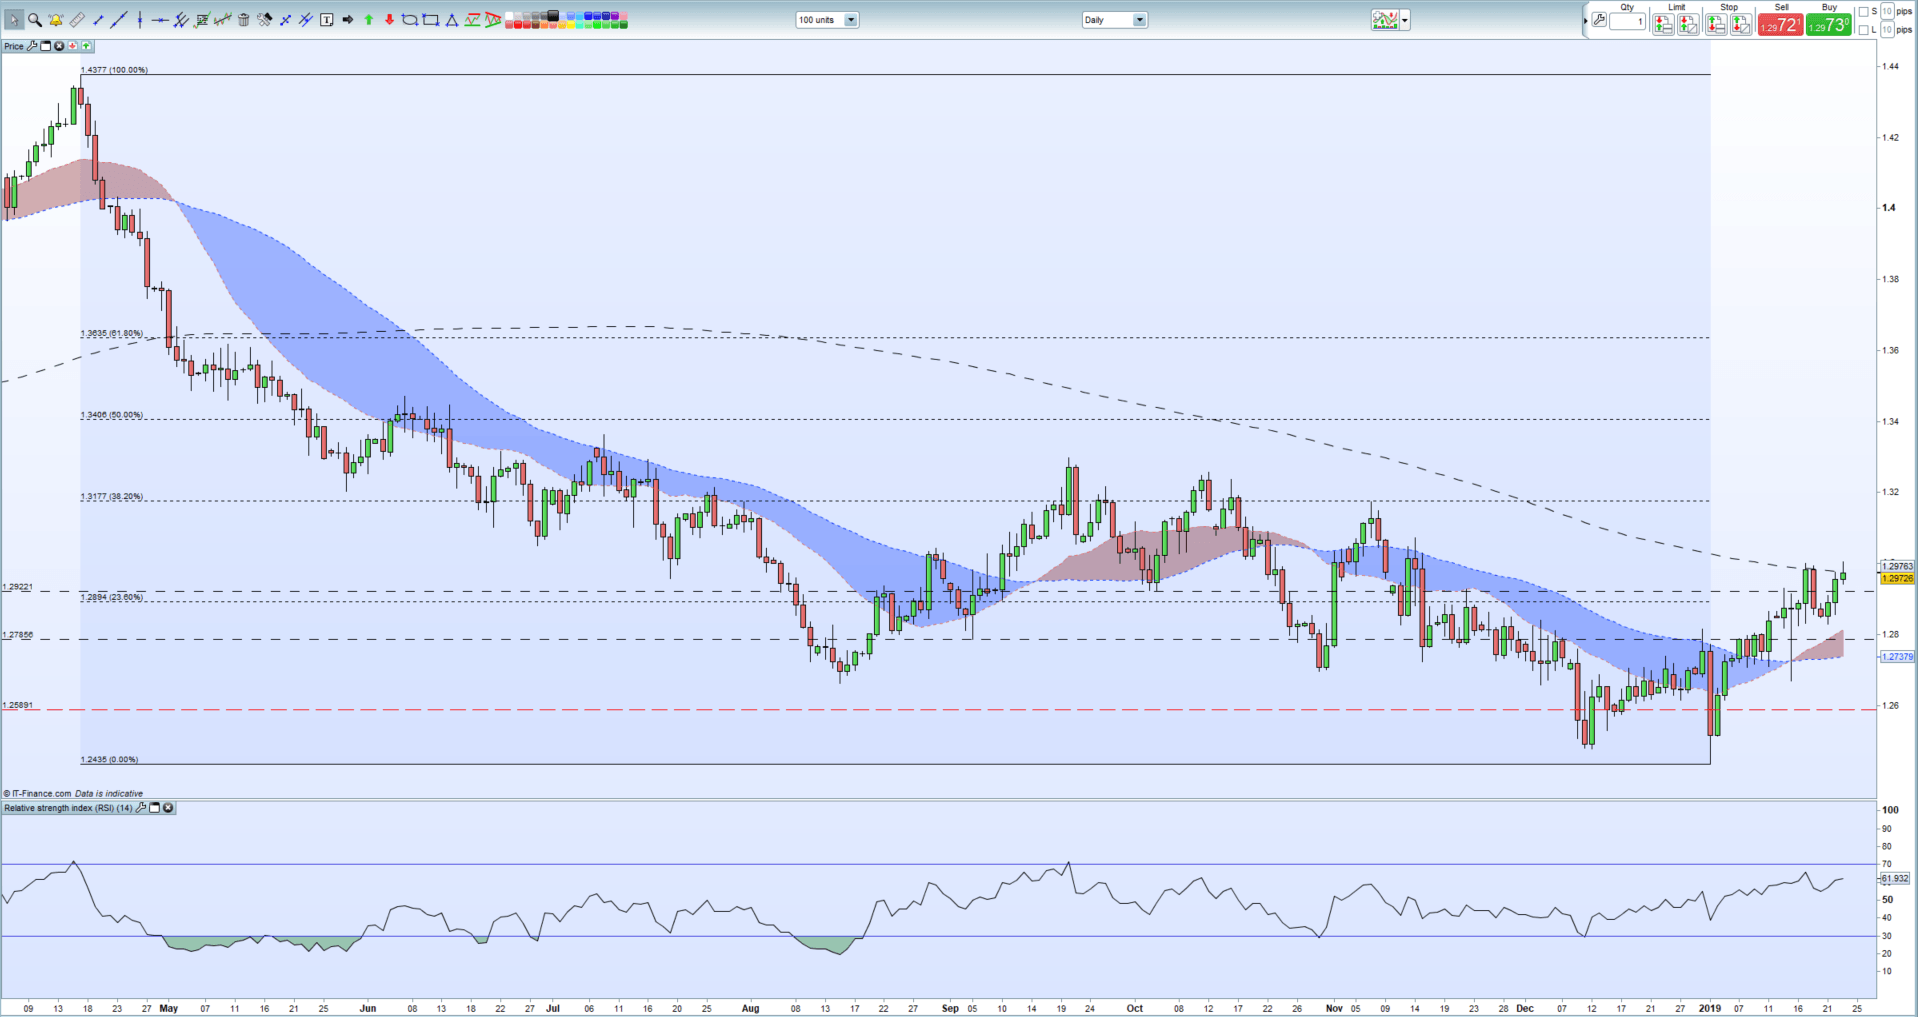Screen dimensions: 1918x1017
Task: Click the chart style candlestick icon
Action: (1385, 20)
